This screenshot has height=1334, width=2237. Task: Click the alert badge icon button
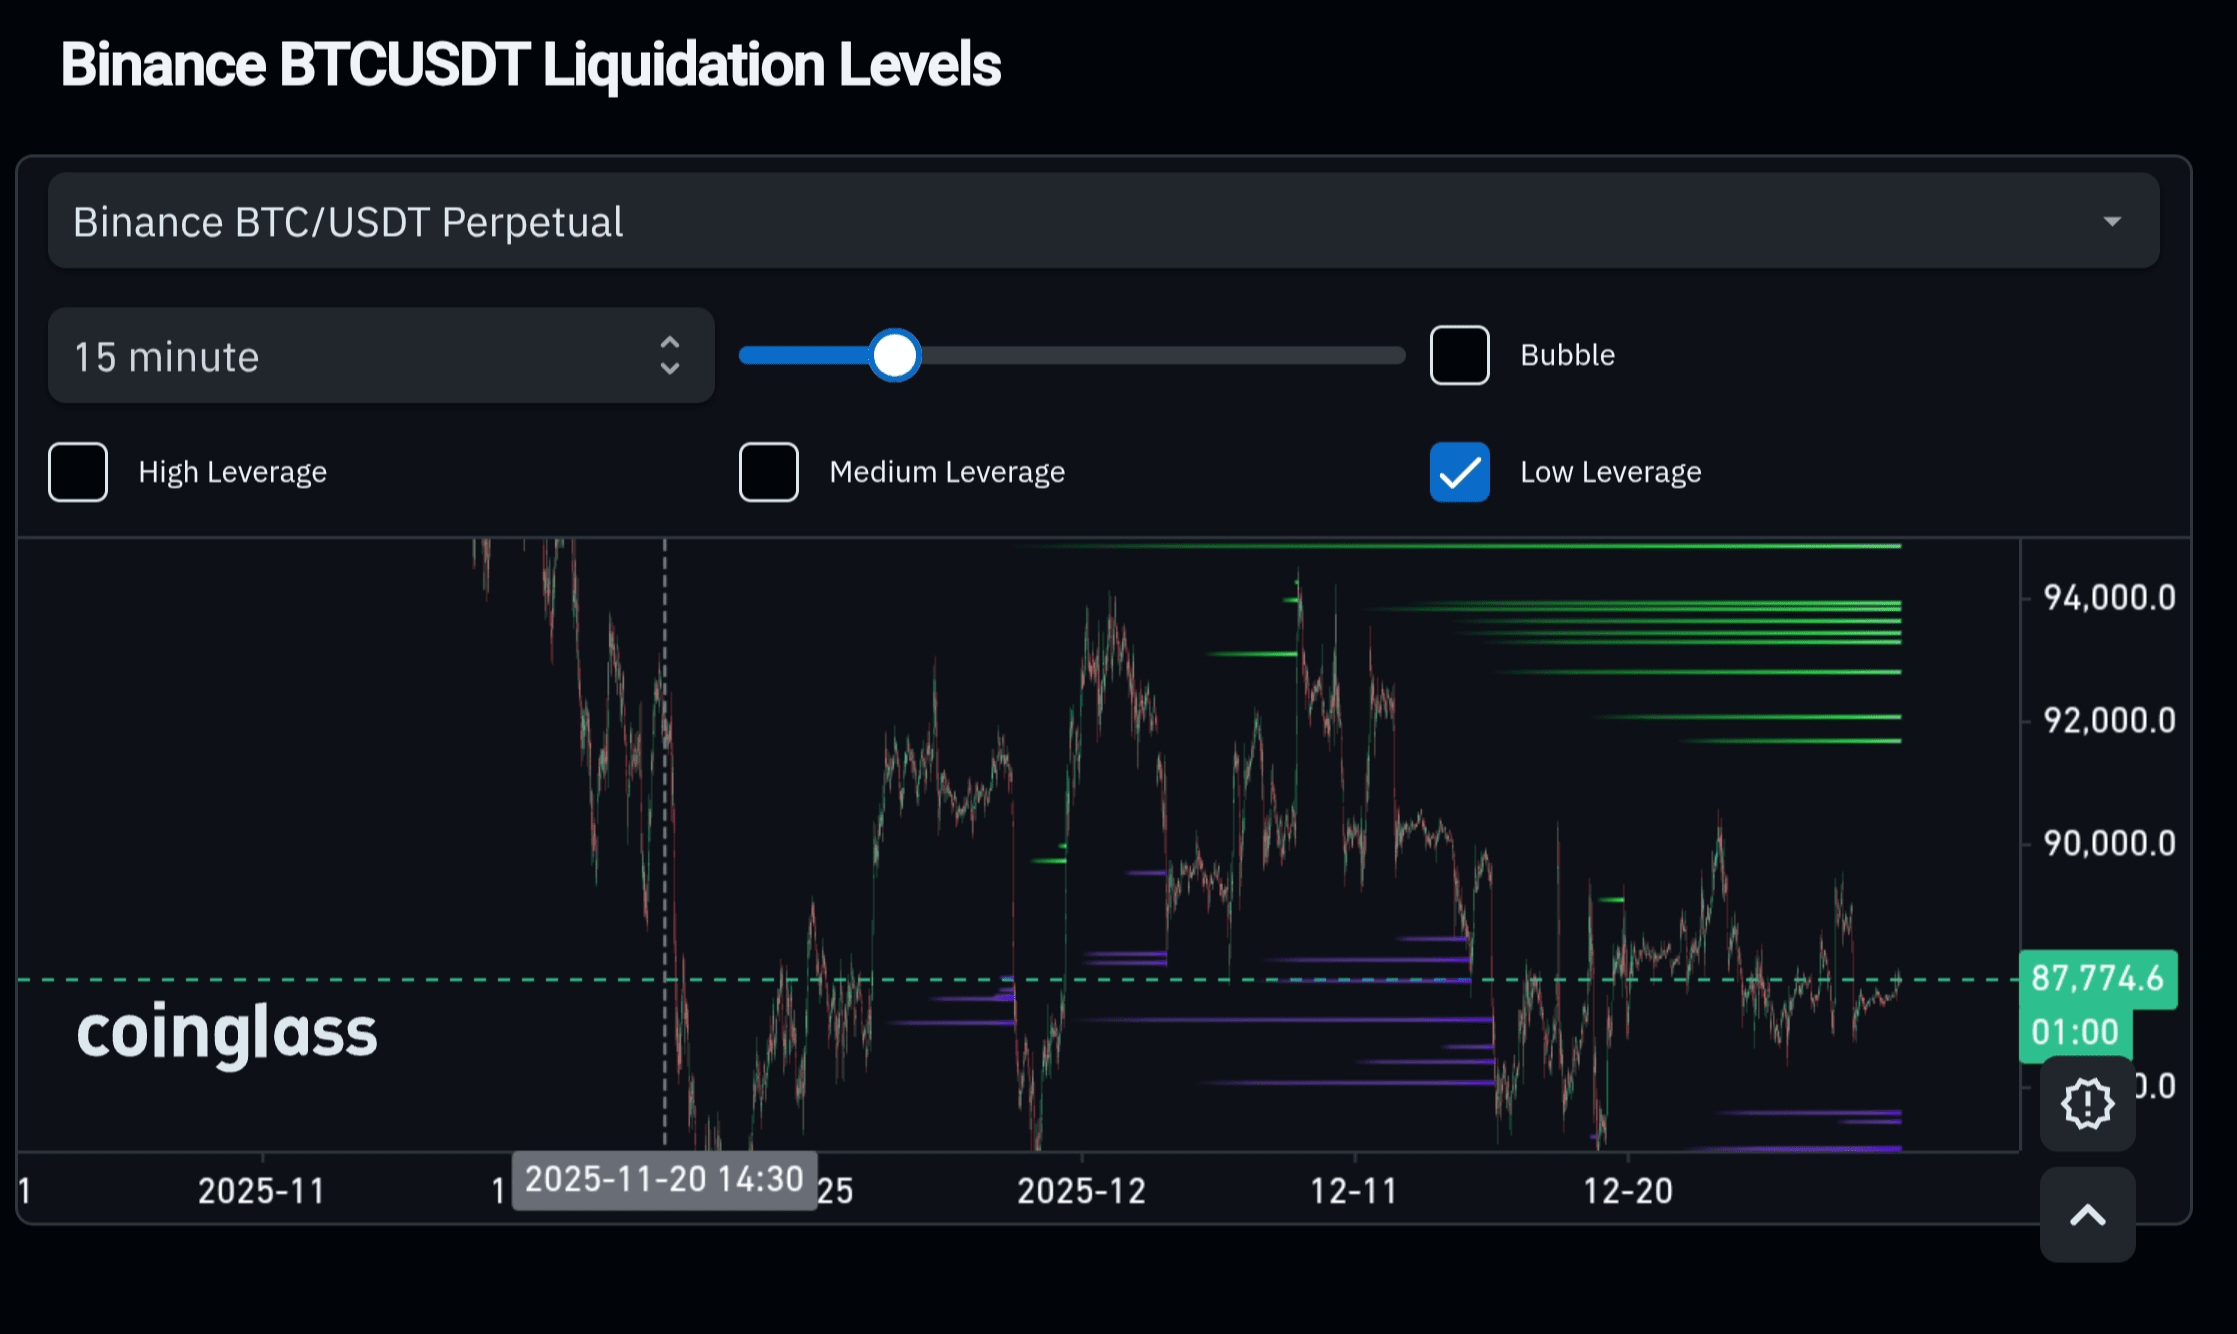2087,1104
